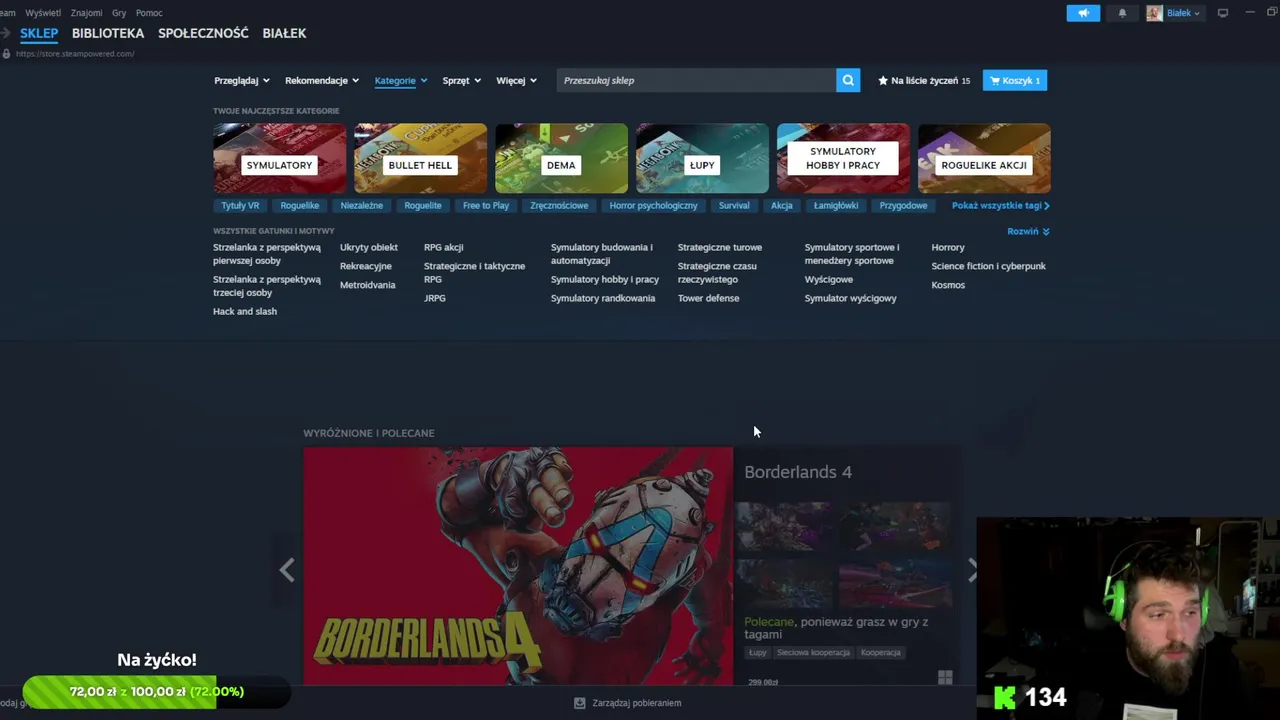Open the Hack and slash genre link
1280x720 pixels.
[245, 311]
